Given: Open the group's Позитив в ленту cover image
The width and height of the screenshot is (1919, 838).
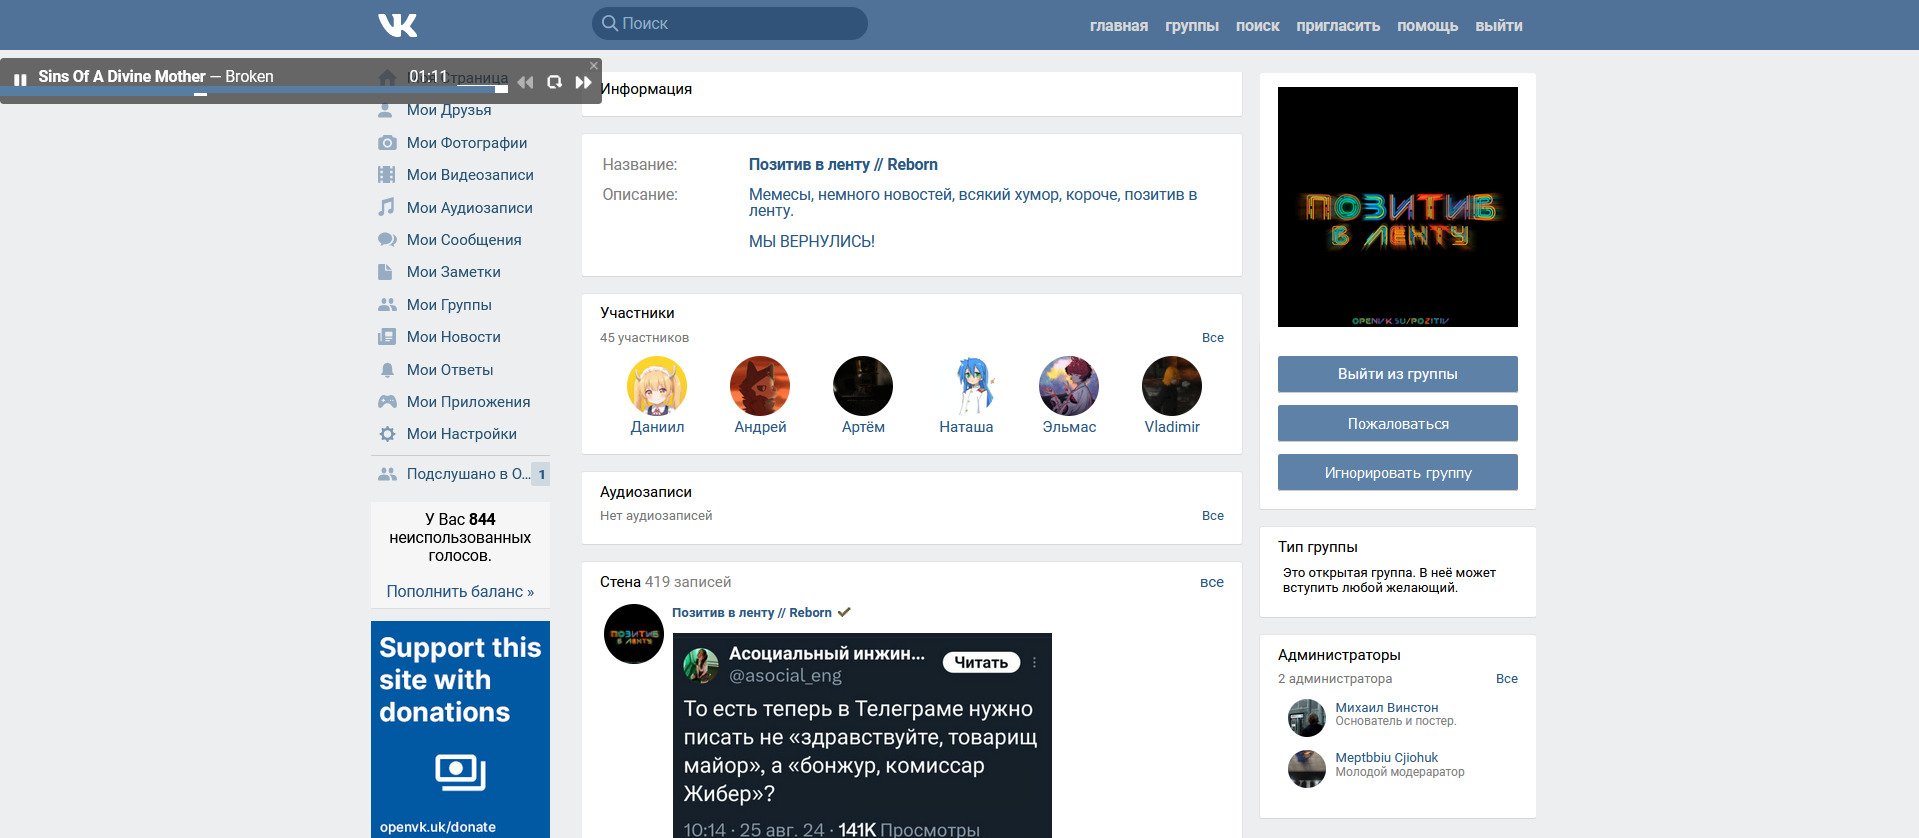Looking at the screenshot, I should (x=1398, y=207).
